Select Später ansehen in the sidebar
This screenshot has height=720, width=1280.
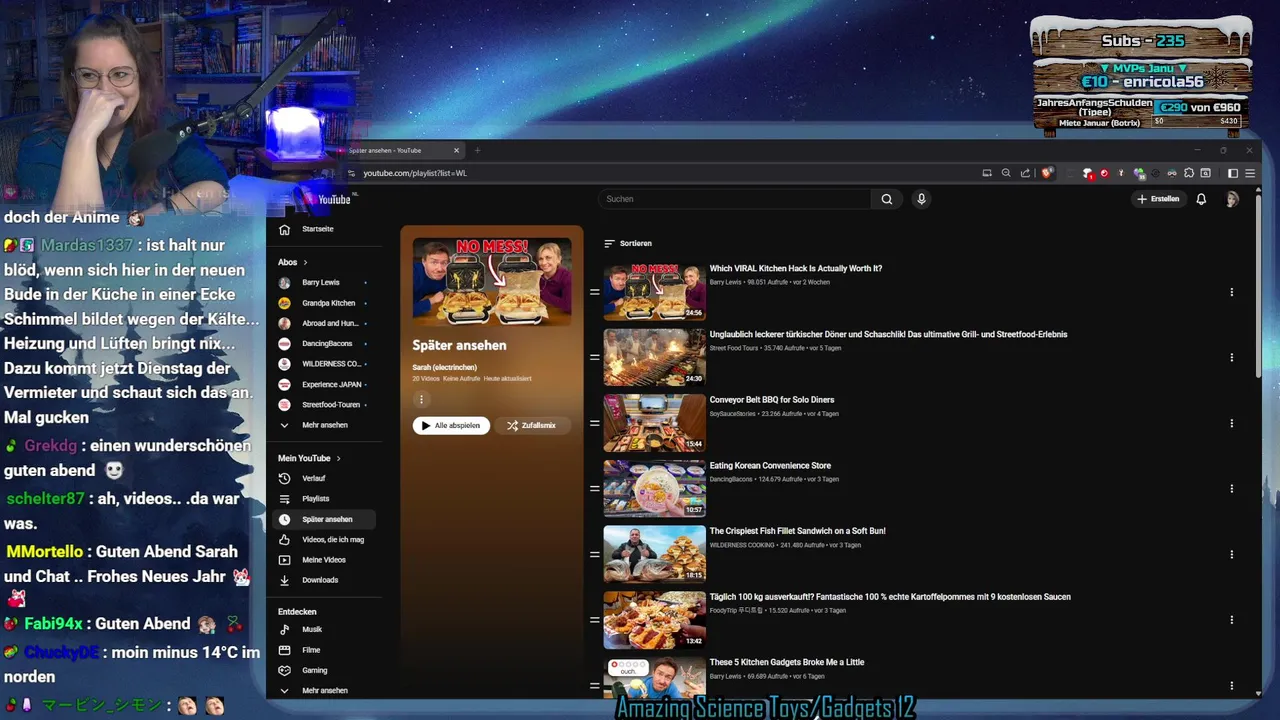(326, 519)
